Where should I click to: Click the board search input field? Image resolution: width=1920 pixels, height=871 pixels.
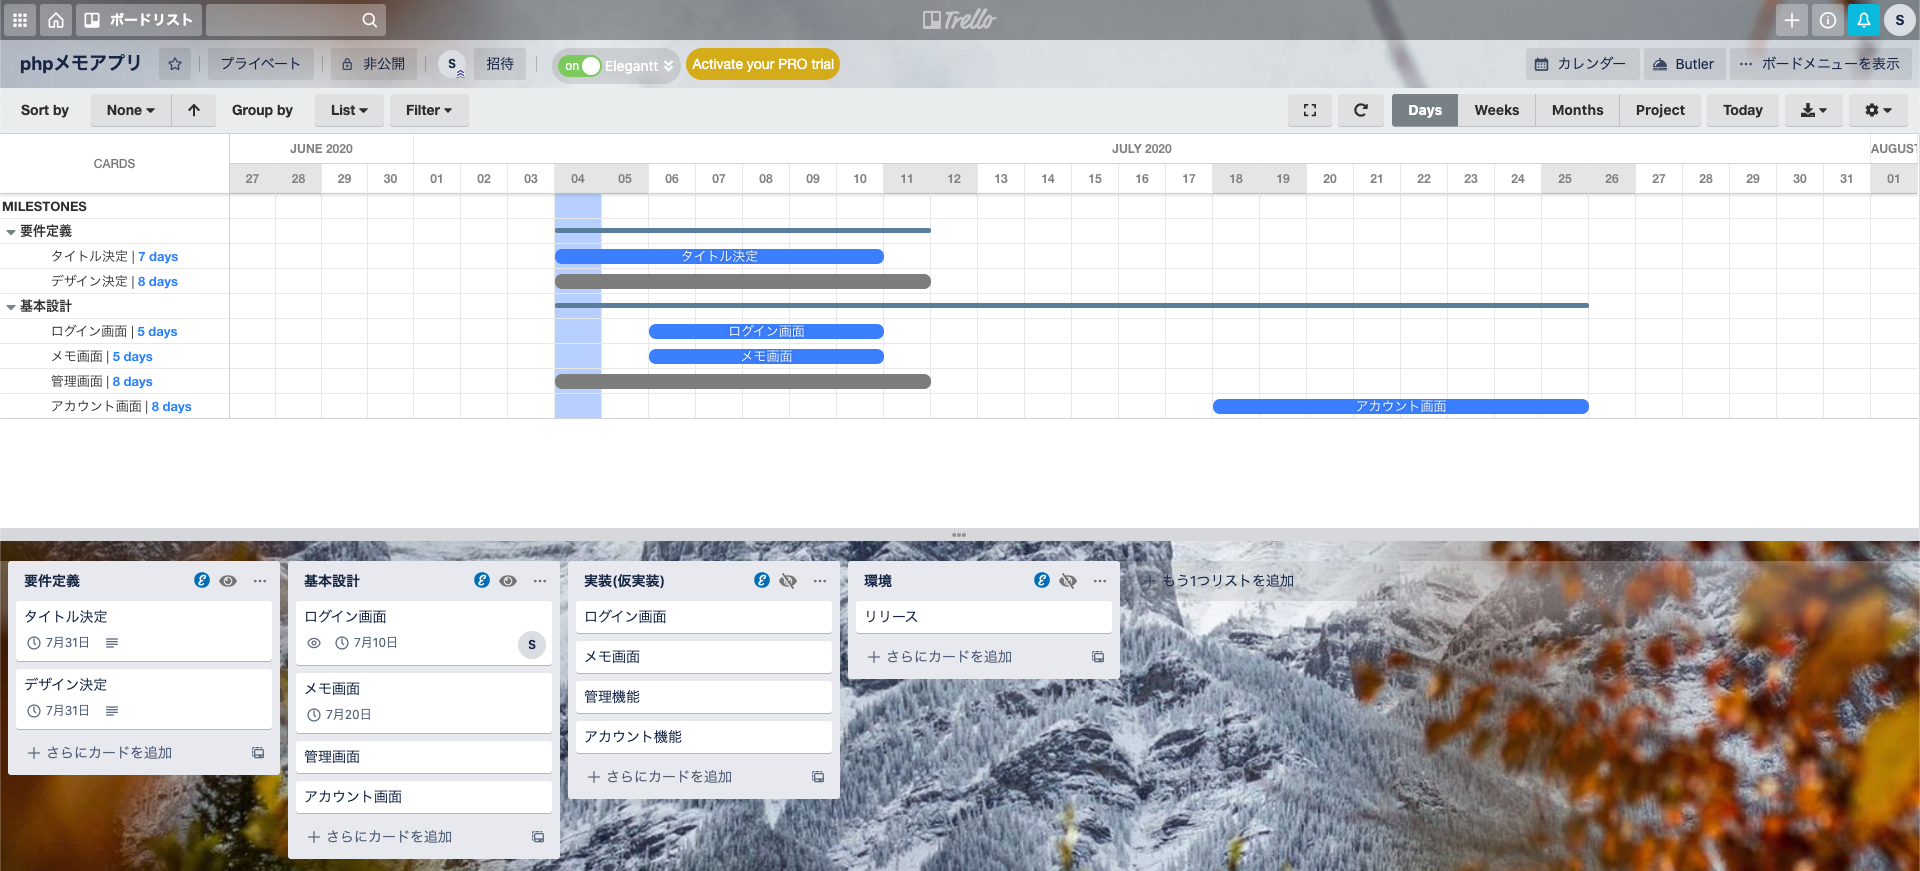coord(284,20)
